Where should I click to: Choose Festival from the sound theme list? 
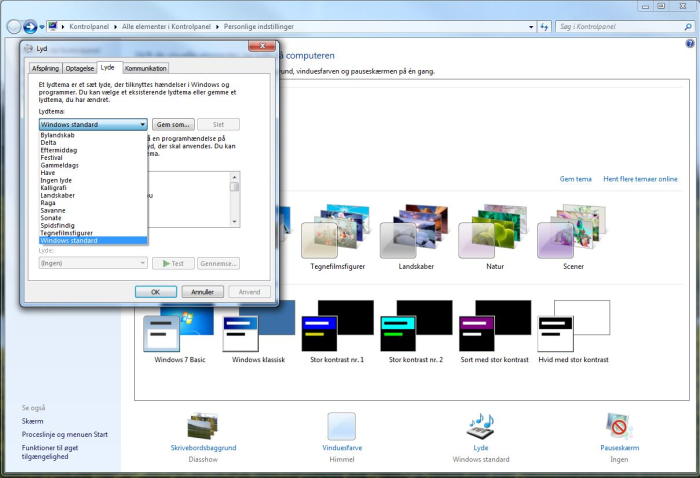52,157
